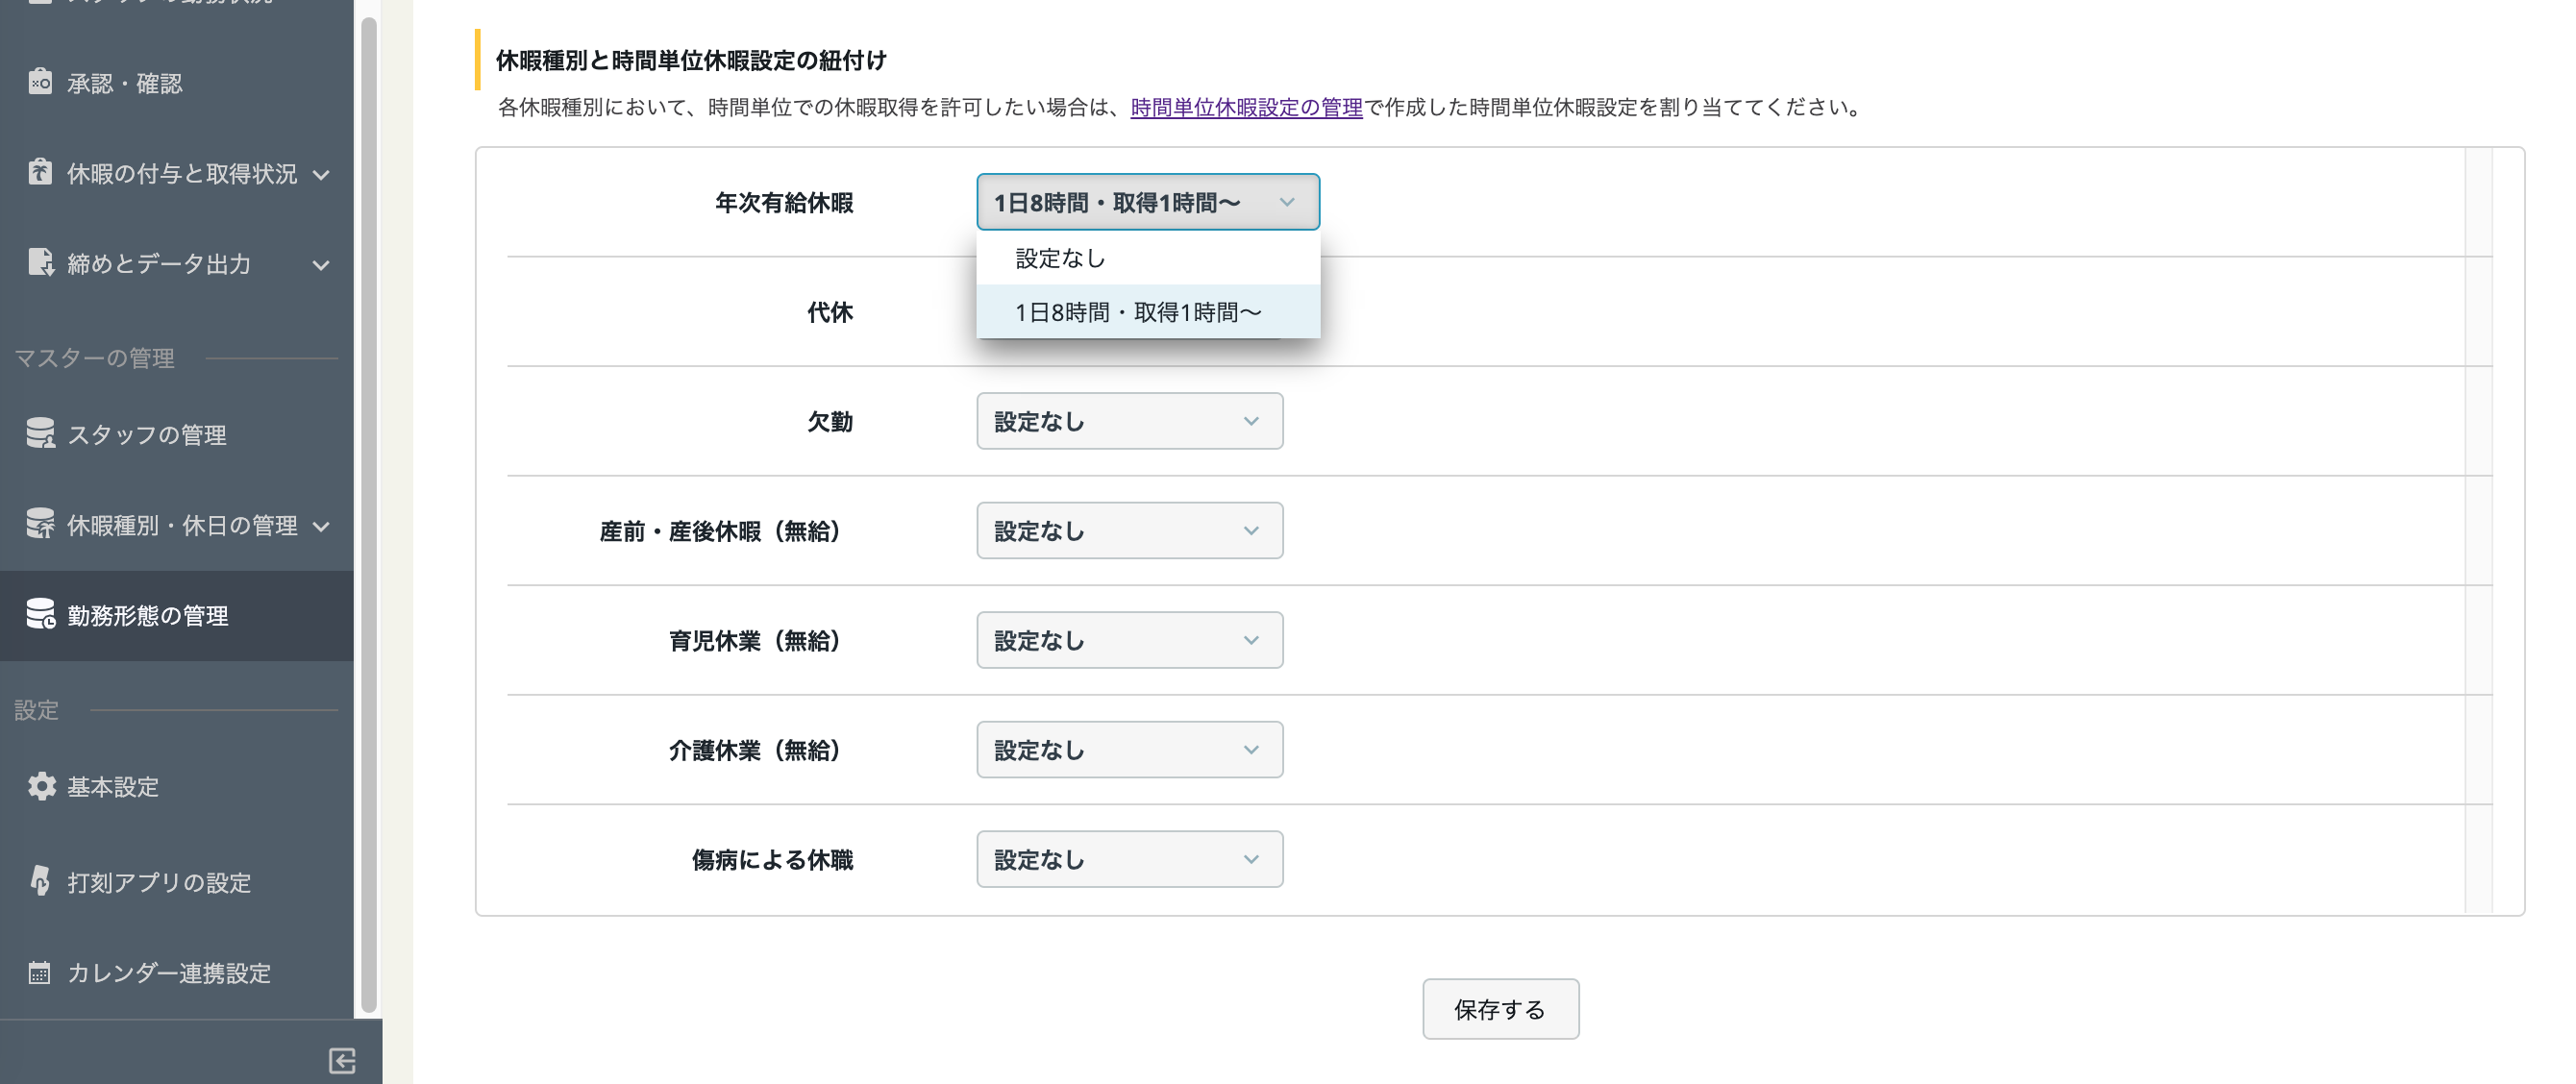Open カレンダー連携設定 menu item
Image resolution: width=2576 pixels, height=1084 pixels.
(x=177, y=973)
